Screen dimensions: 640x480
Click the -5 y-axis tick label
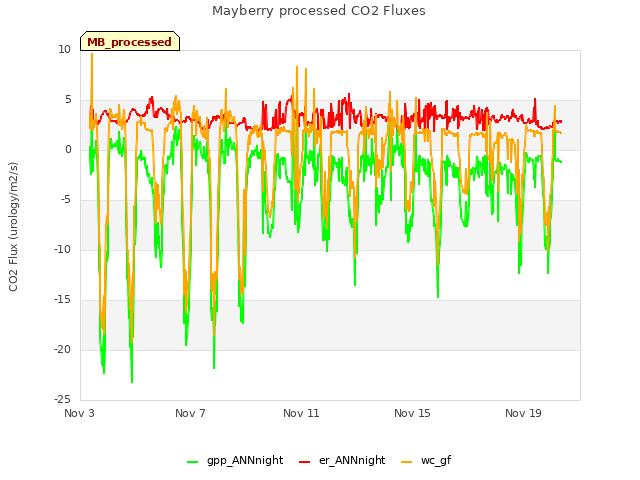pos(66,200)
